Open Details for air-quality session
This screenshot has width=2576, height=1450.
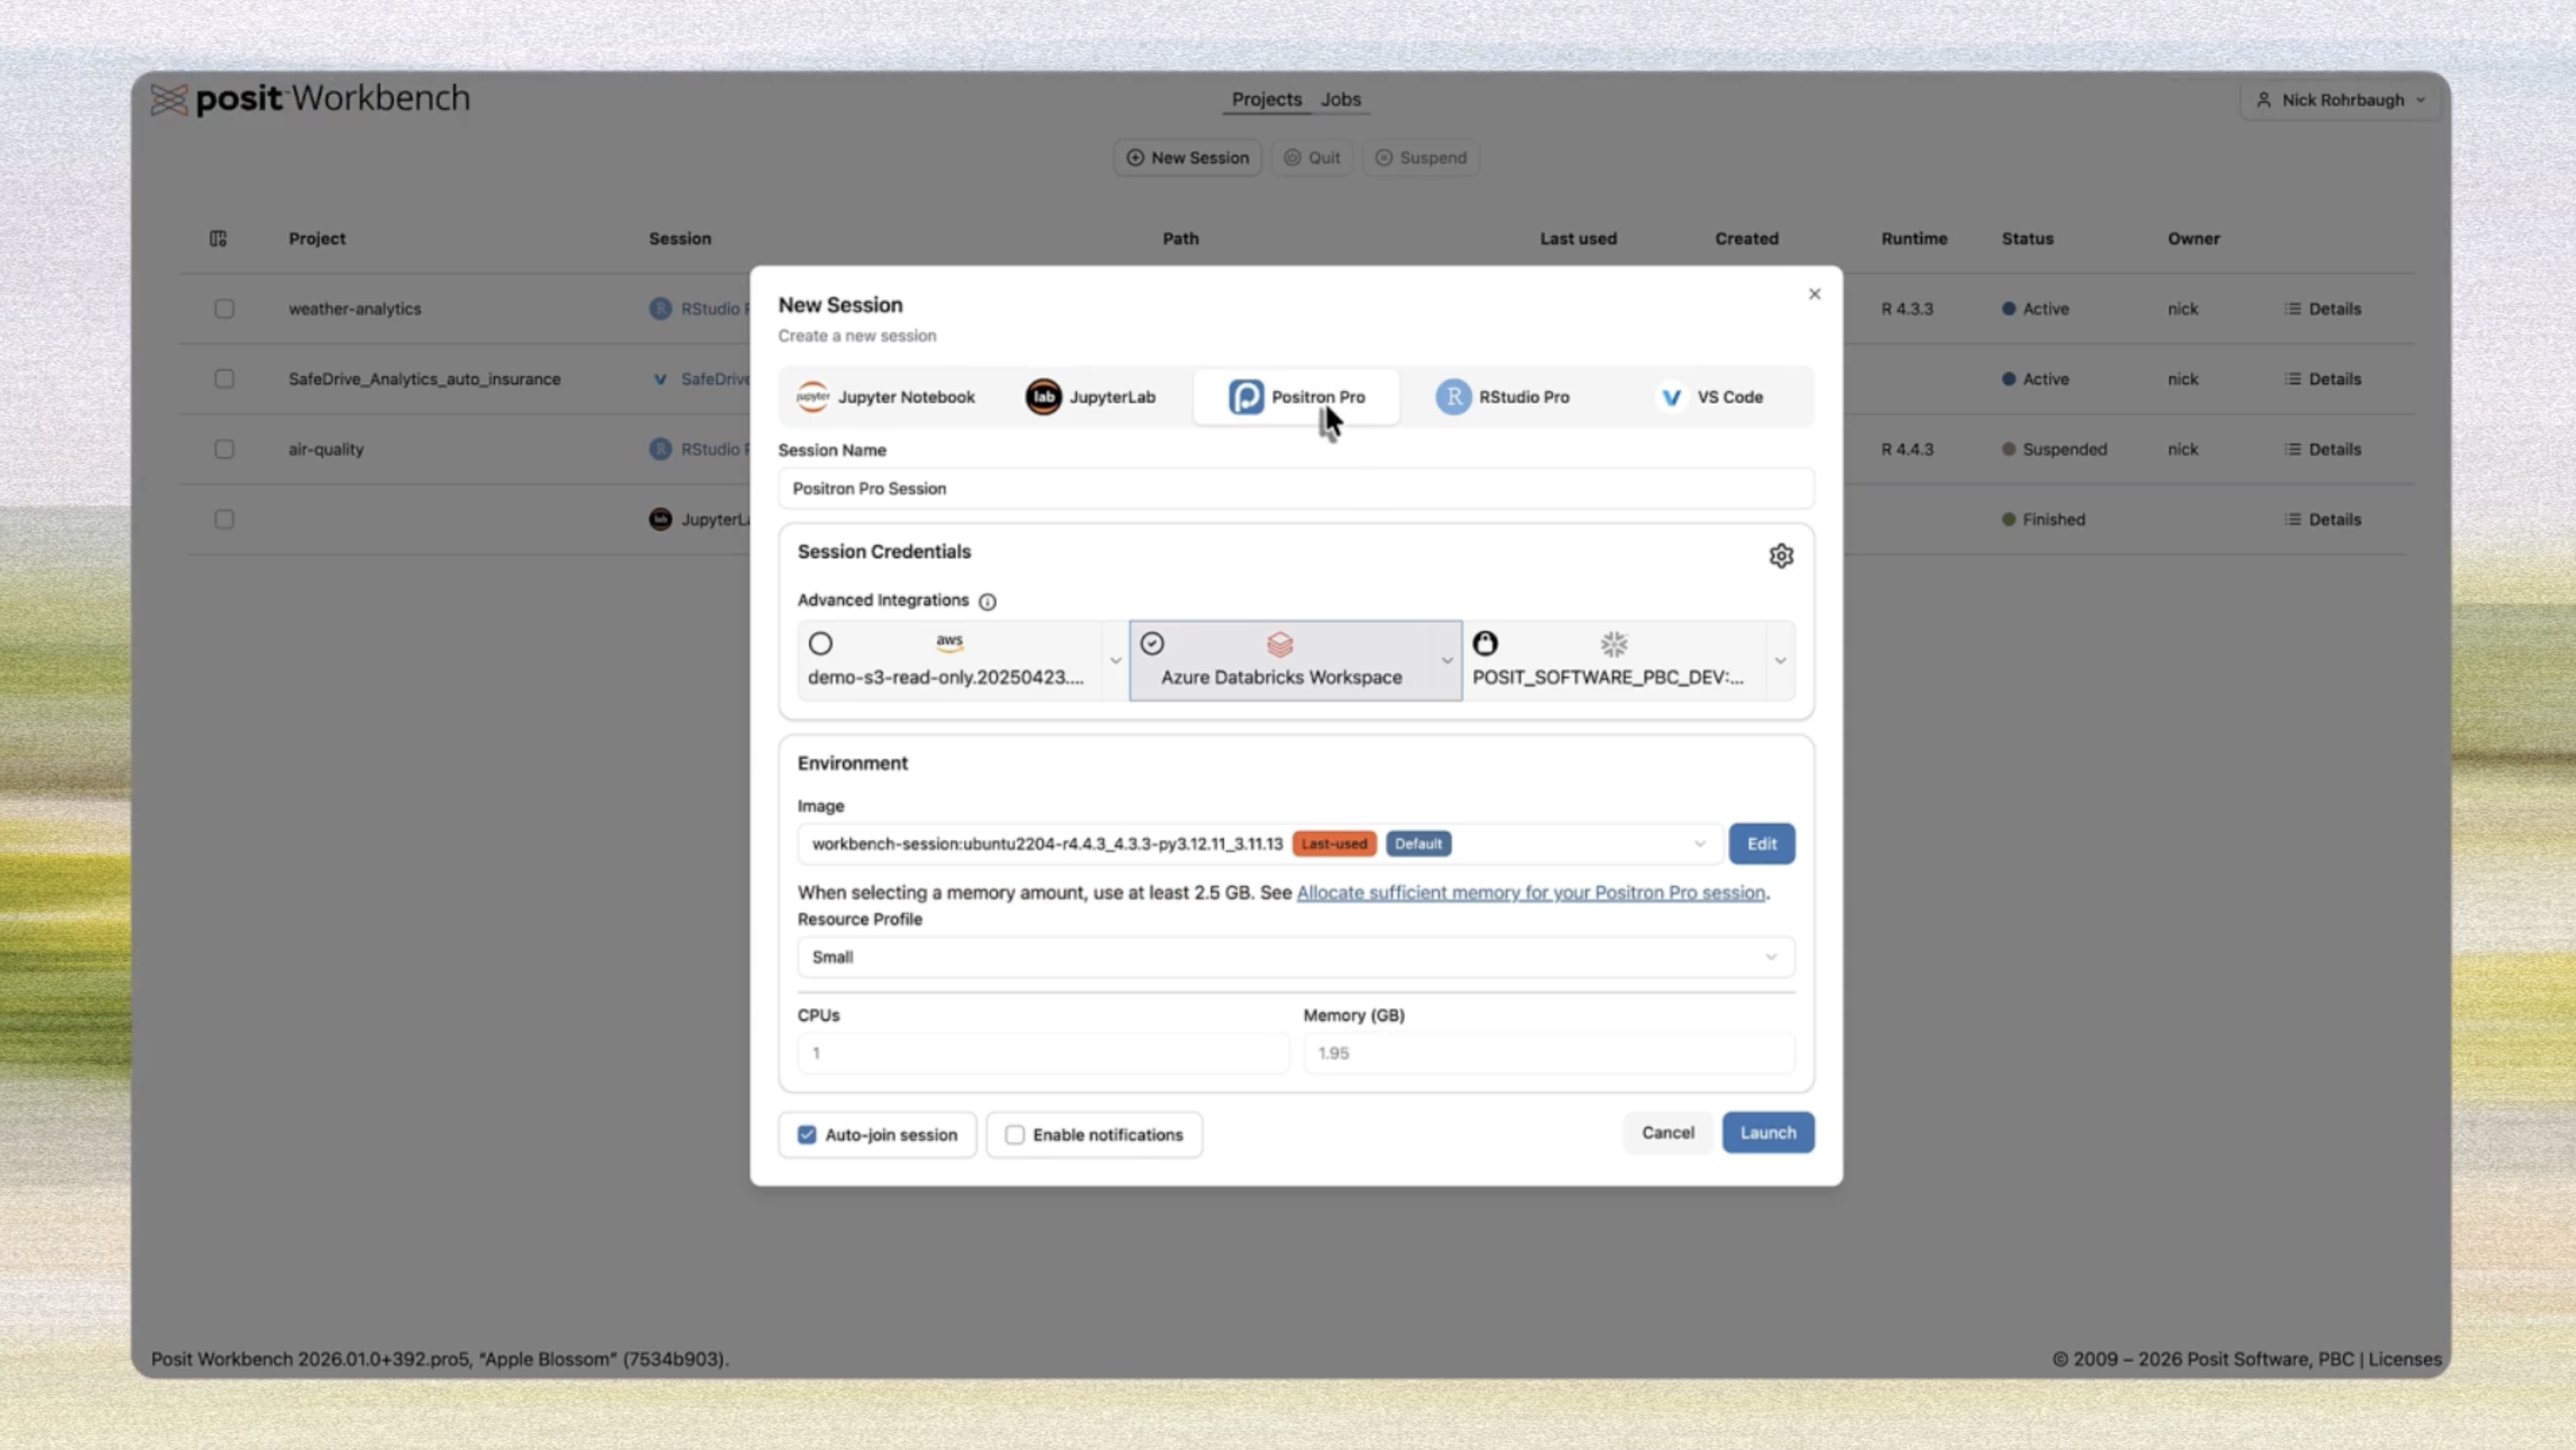coord(2323,449)
